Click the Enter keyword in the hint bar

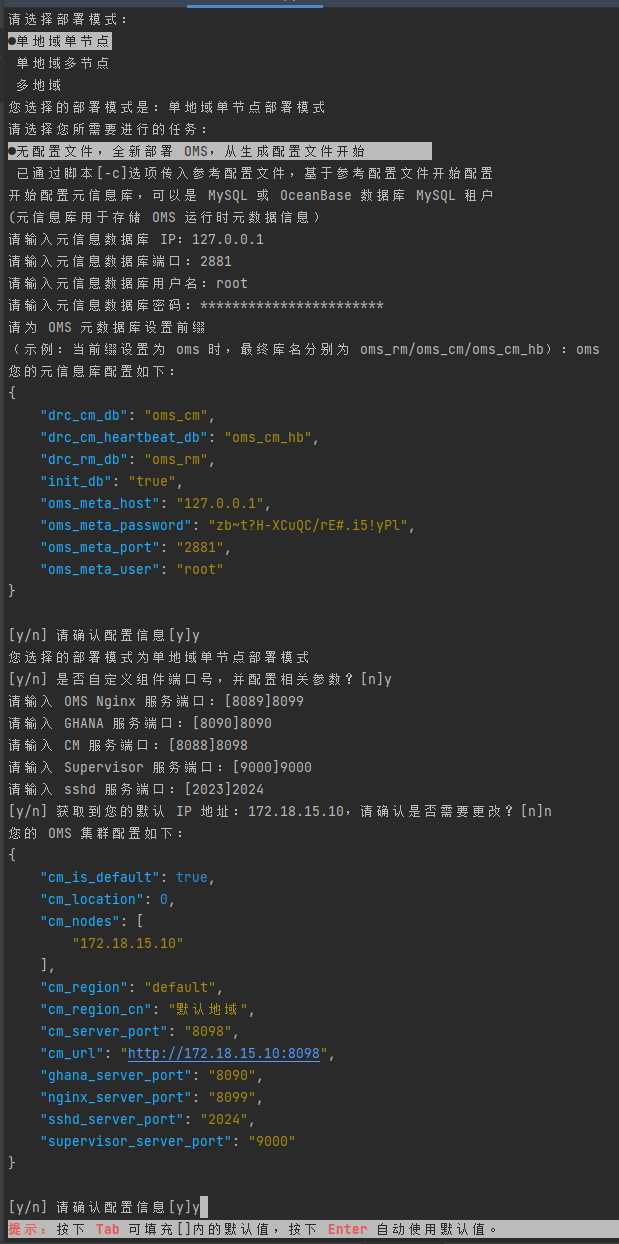point(348,1229)
